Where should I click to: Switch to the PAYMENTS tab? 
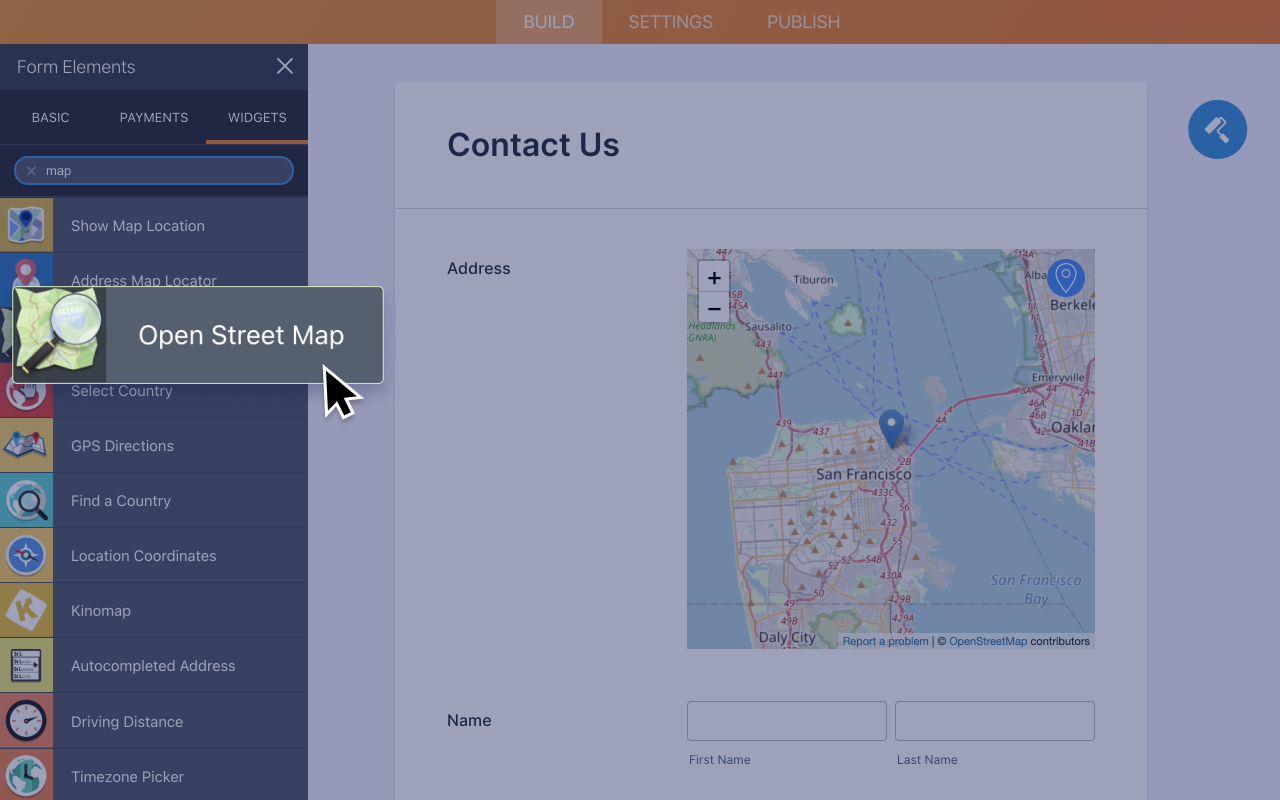153,117
